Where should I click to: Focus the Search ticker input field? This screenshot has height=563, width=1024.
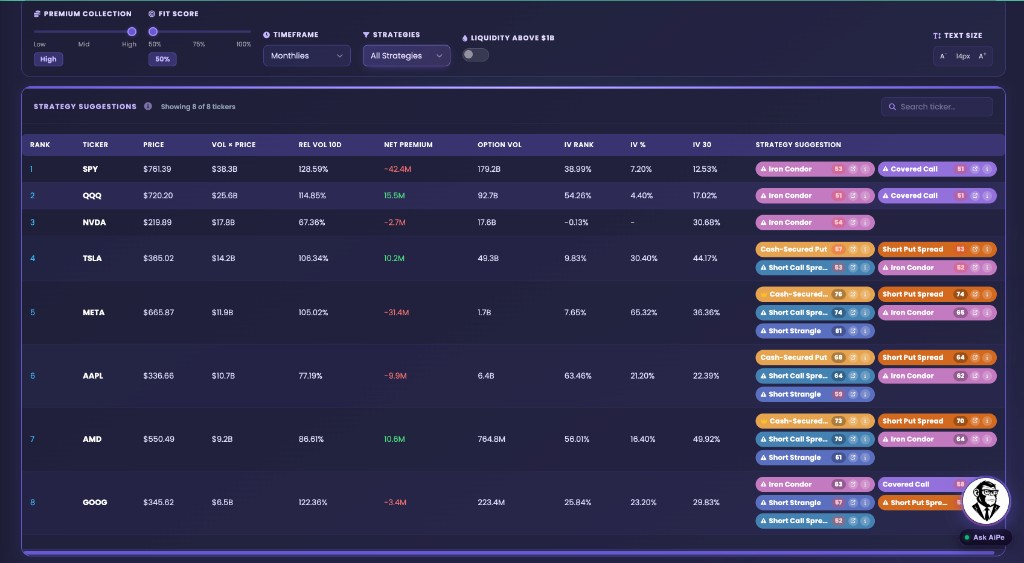pyautogui.click(x=937, y=107)
